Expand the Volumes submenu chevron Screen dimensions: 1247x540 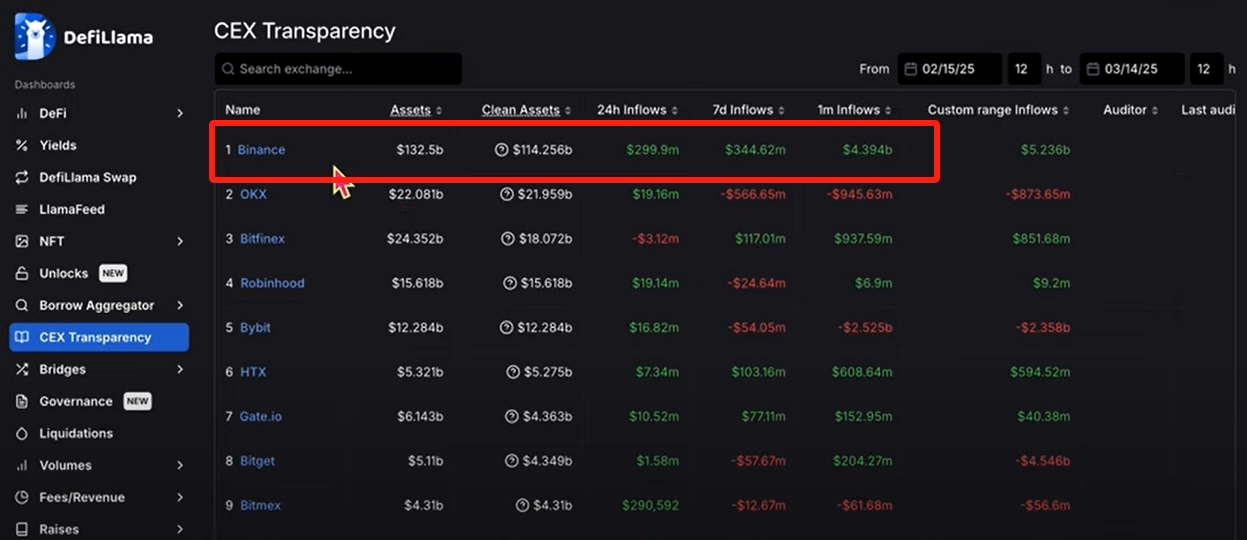[180, 465]
